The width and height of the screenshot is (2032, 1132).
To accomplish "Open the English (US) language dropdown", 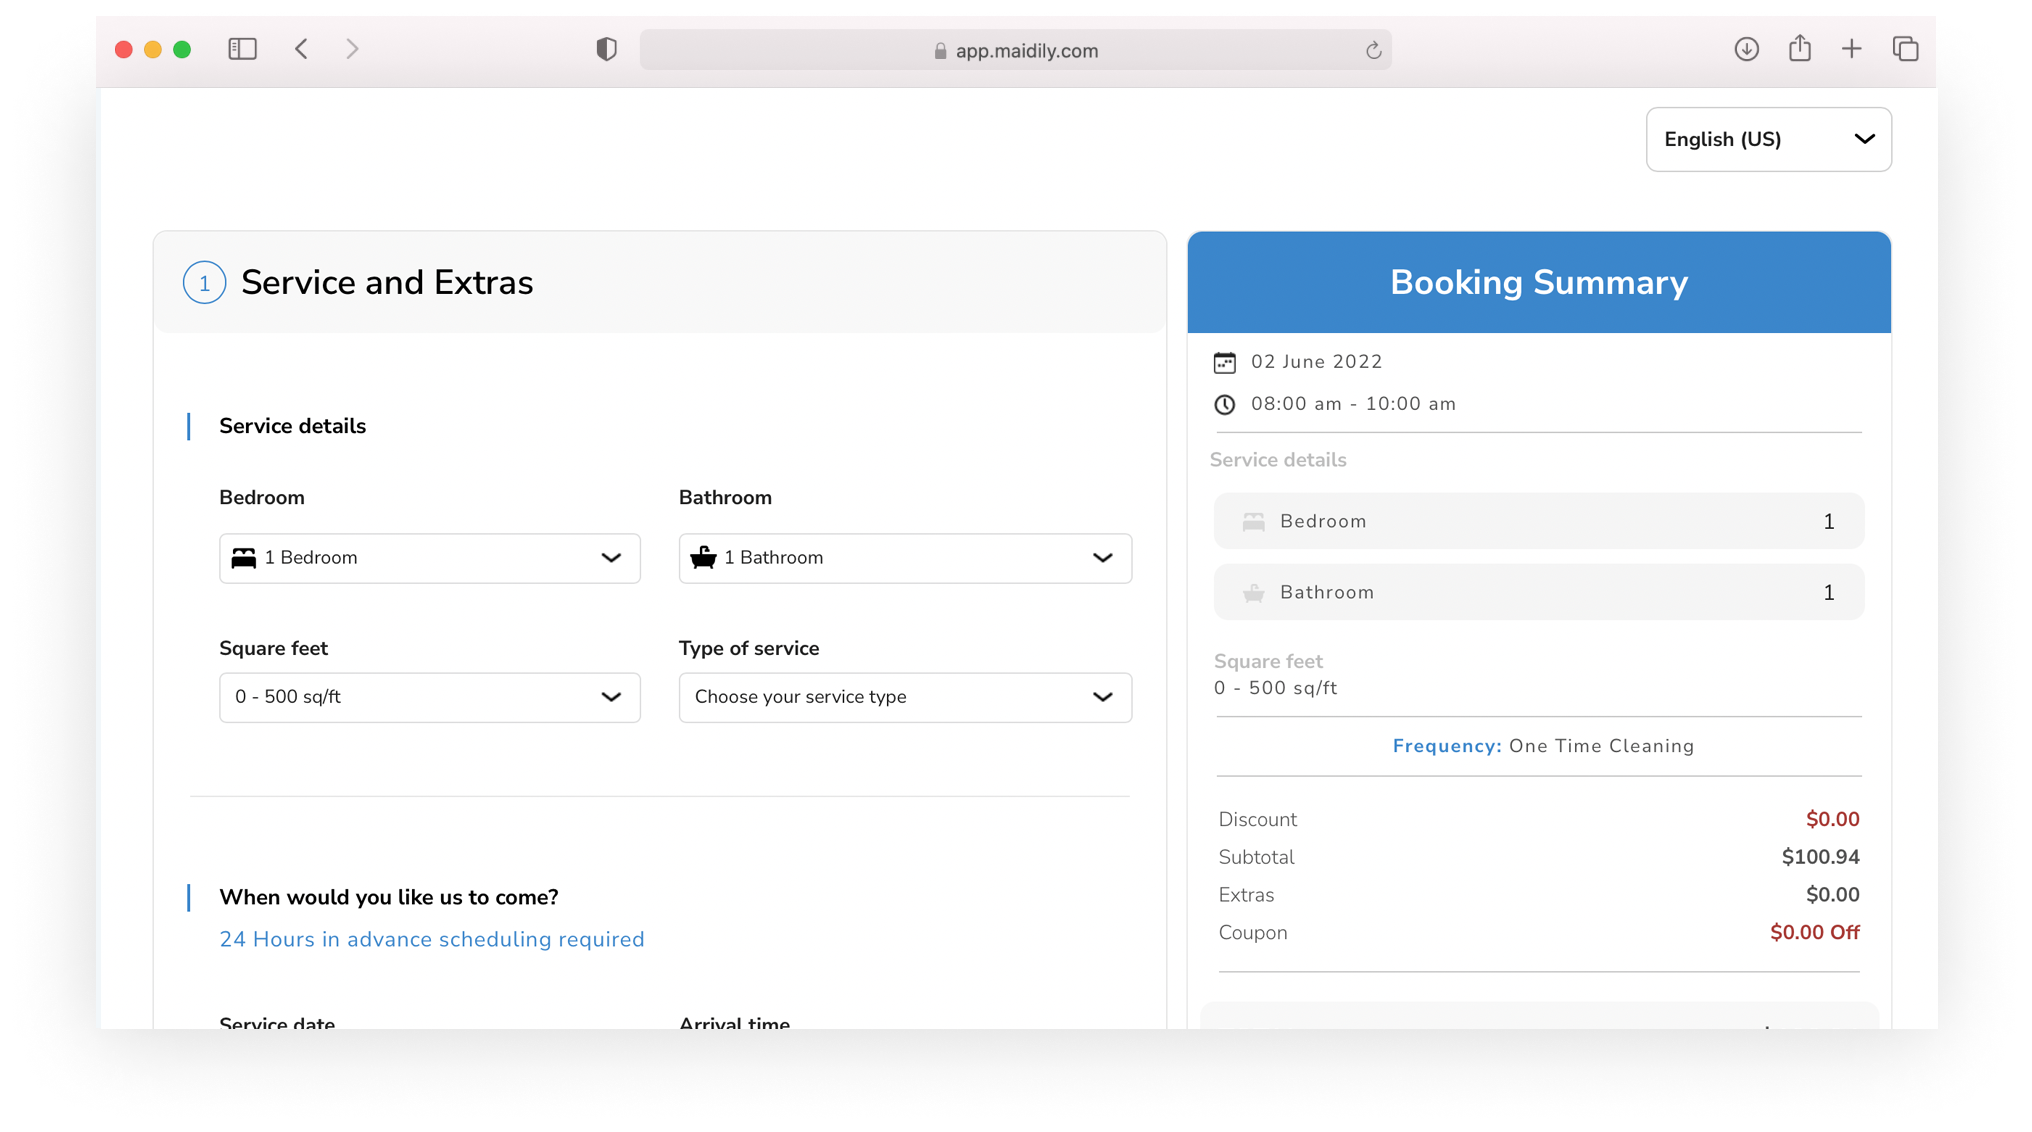I will tap(1767, 139).
